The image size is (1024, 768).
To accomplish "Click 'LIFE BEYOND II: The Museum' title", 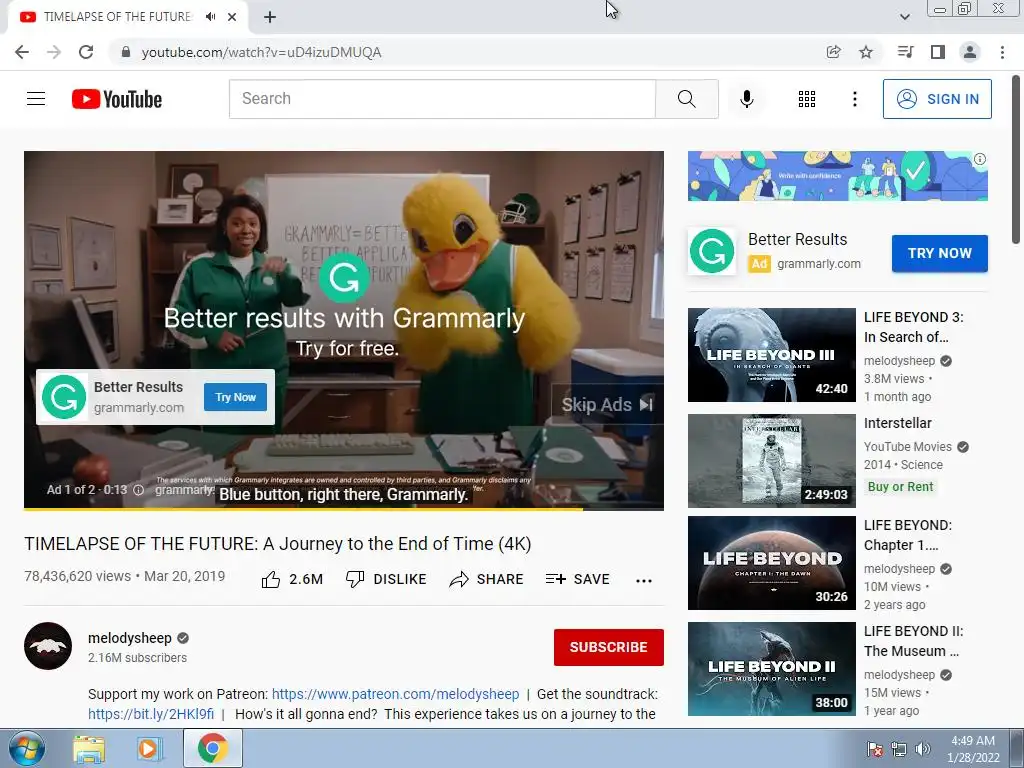I will (914, 641).
